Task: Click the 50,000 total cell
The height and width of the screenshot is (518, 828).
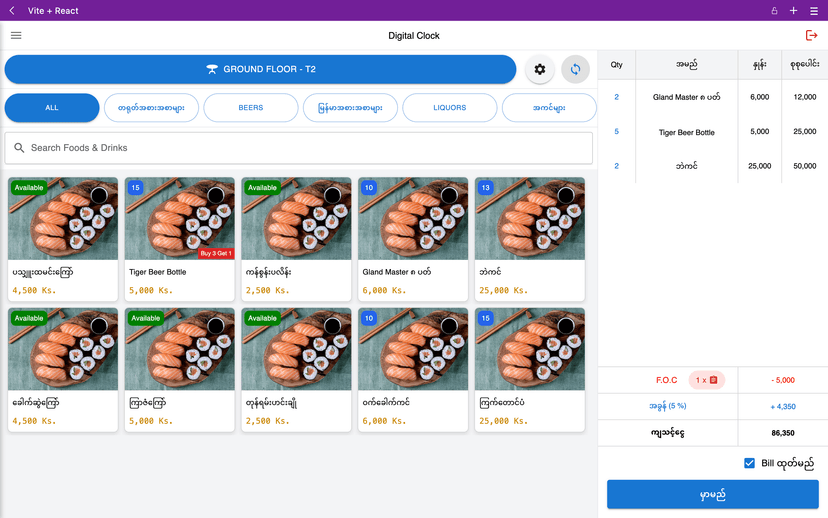Action: click(805, 166)
